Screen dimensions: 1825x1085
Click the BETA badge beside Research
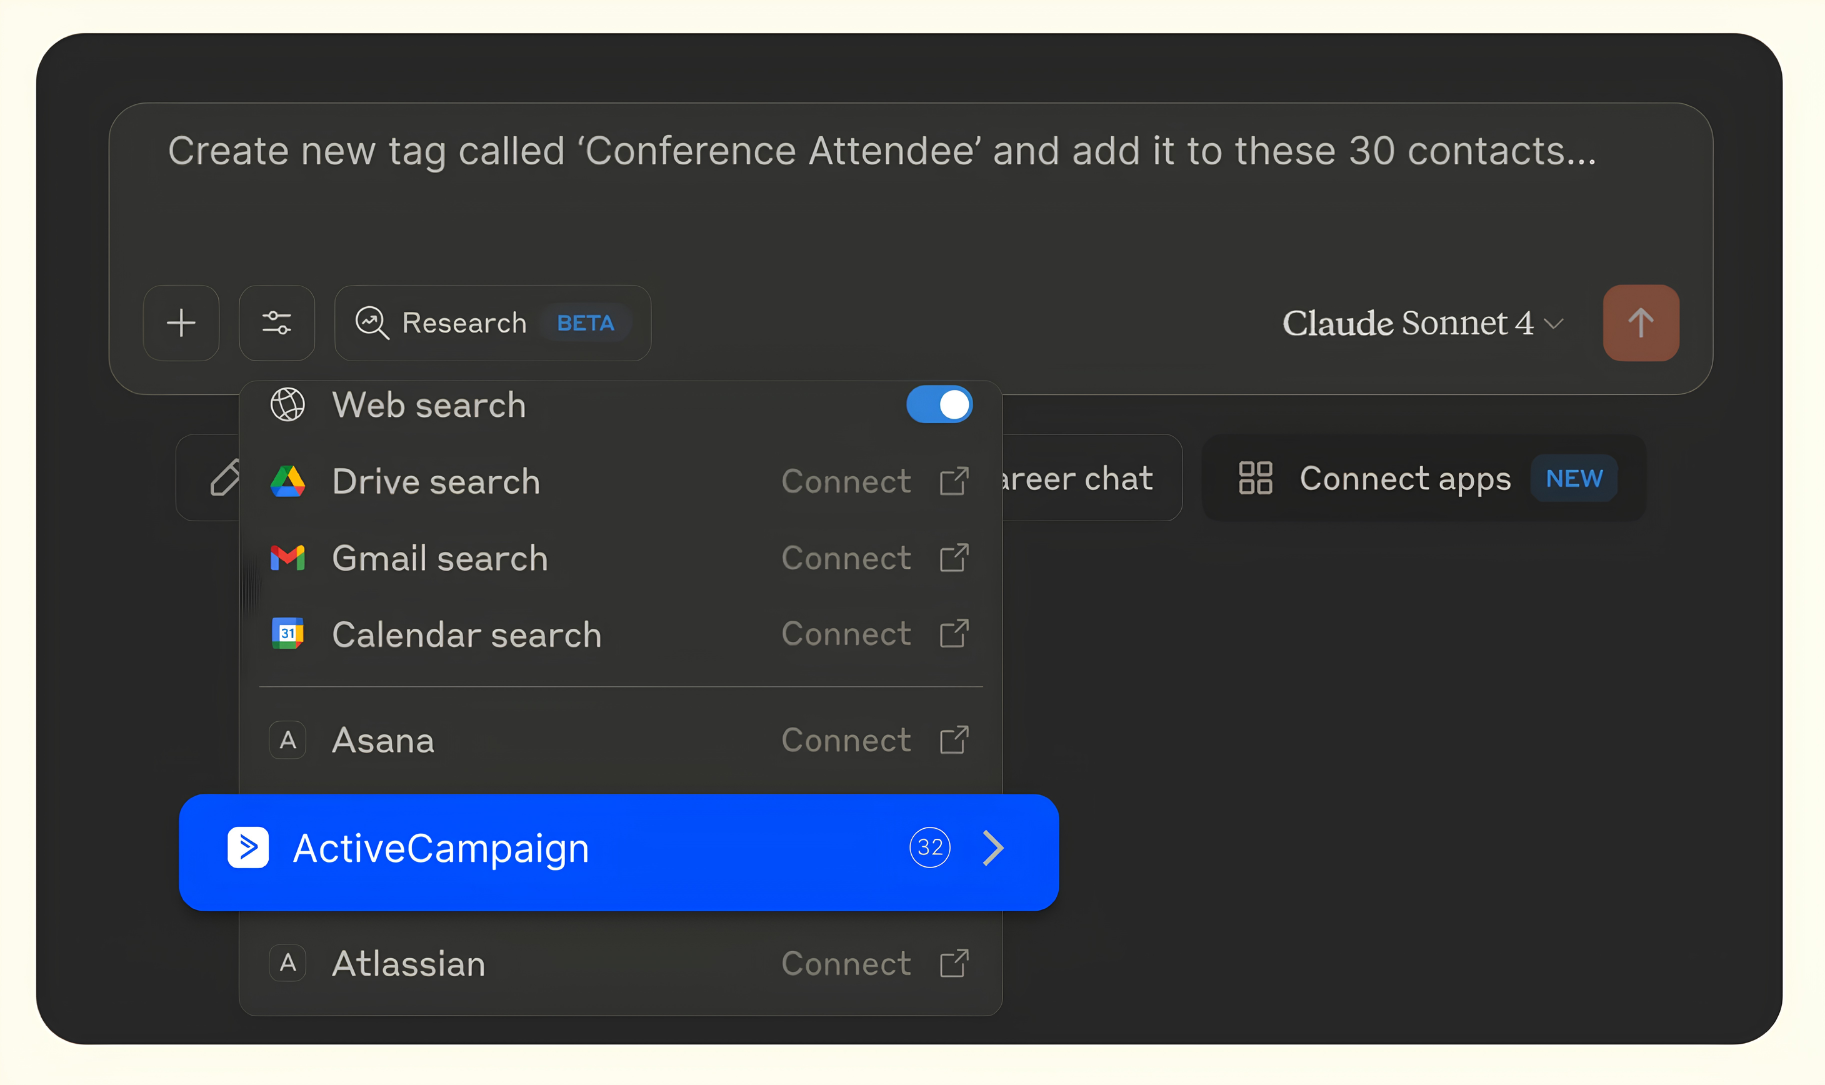point(585,323)
